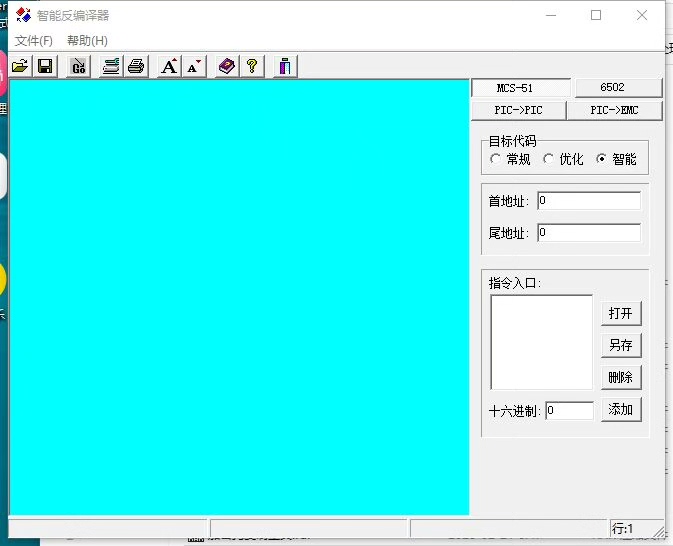The height and width of the screenshot is (546, 673).
Task: Click in the cyan code editor area
Action: (x=239, y=297)
